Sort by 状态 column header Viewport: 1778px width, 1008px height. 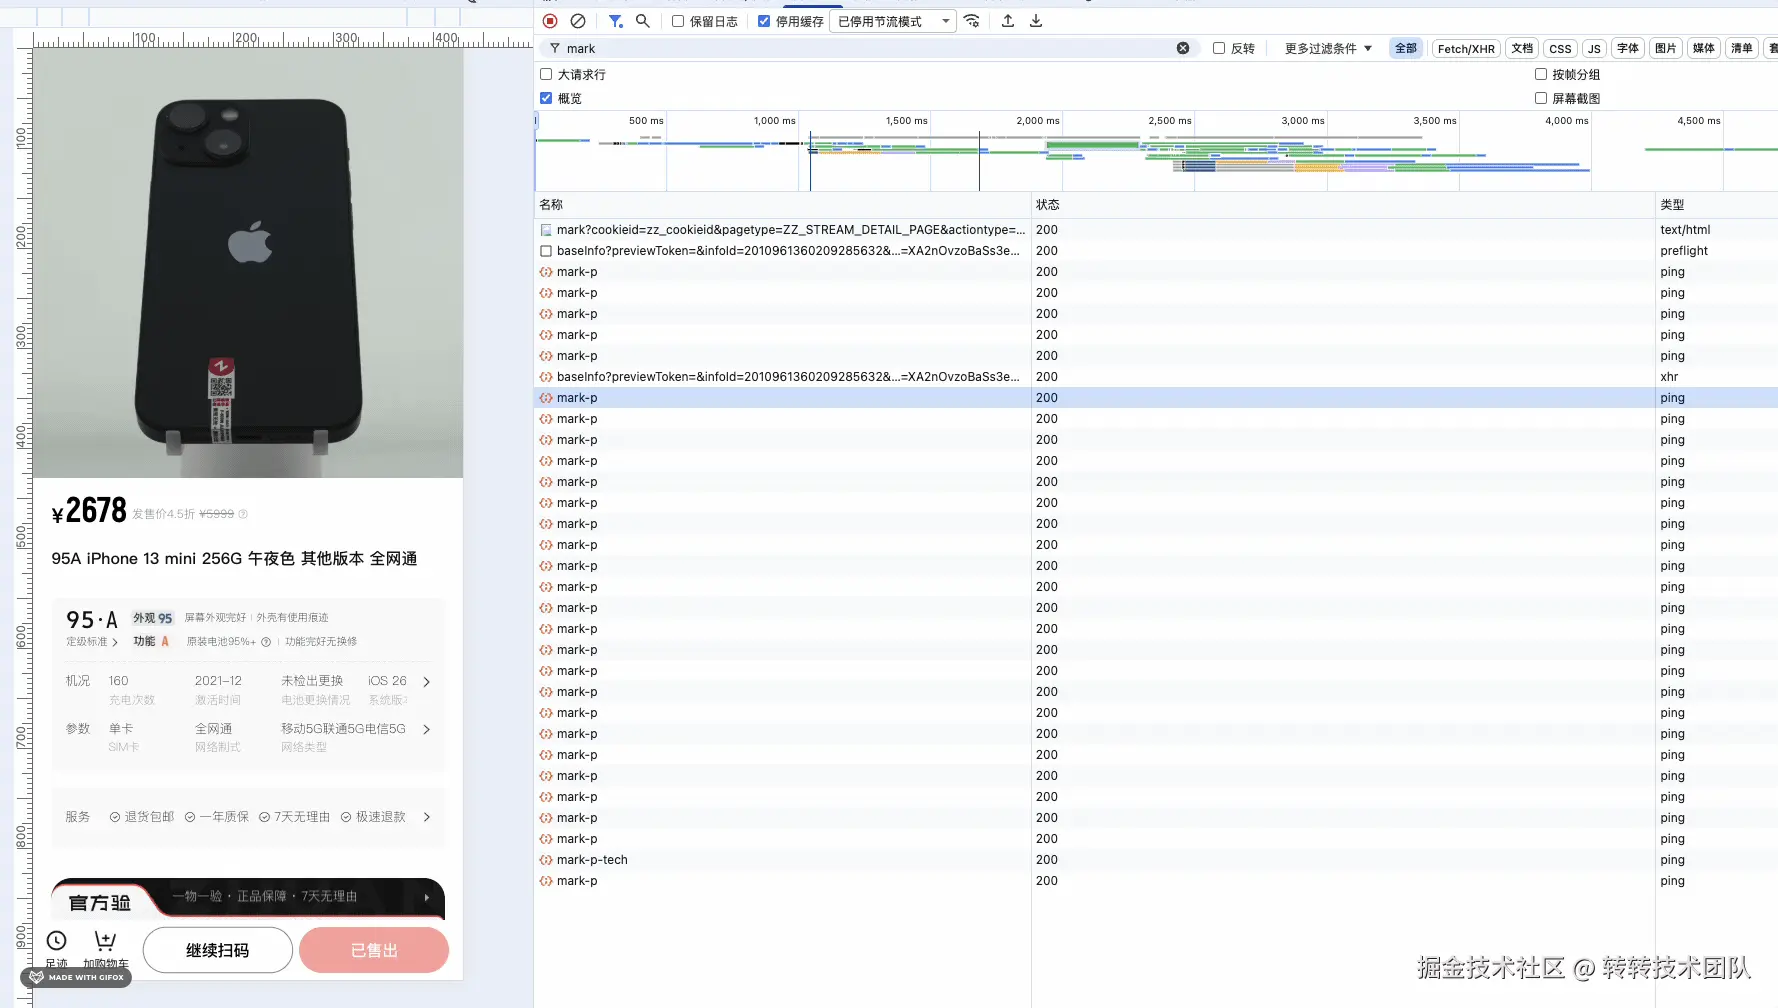coord(1343,204)
